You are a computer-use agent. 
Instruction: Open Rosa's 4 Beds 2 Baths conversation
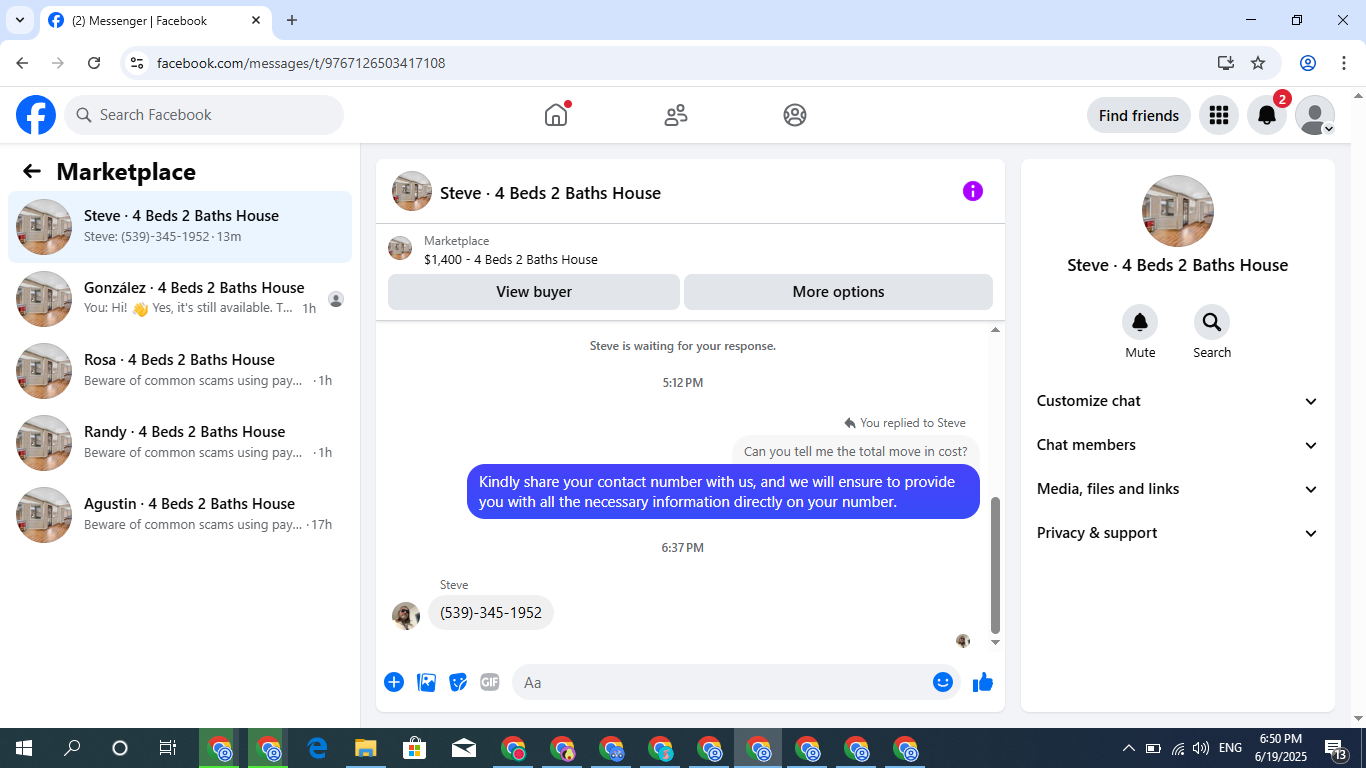(180, 371)
